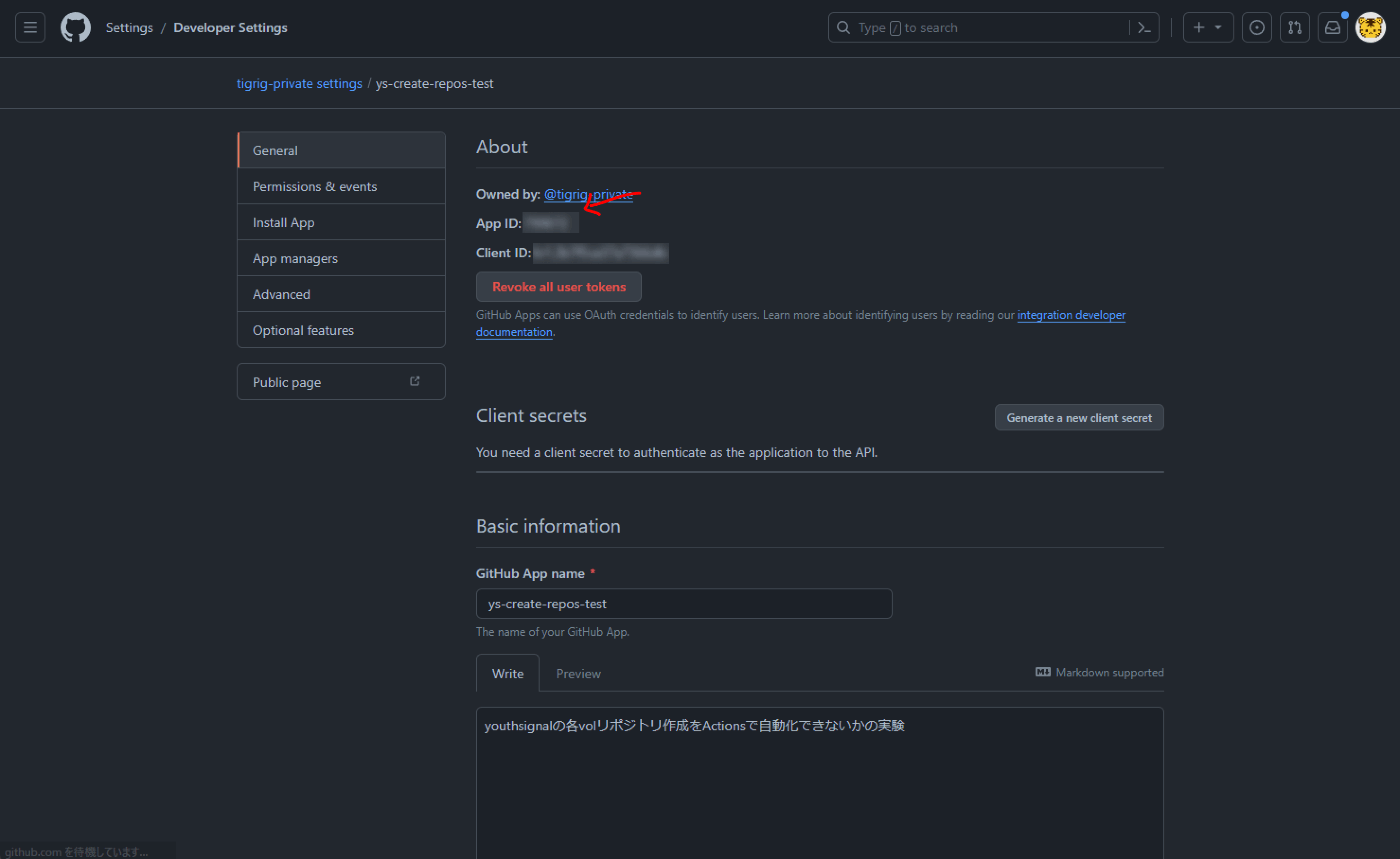The width and height of the screenshot is (1400, 859).
Task: Open the user avatar menu
Action: tap(1371, 27)
